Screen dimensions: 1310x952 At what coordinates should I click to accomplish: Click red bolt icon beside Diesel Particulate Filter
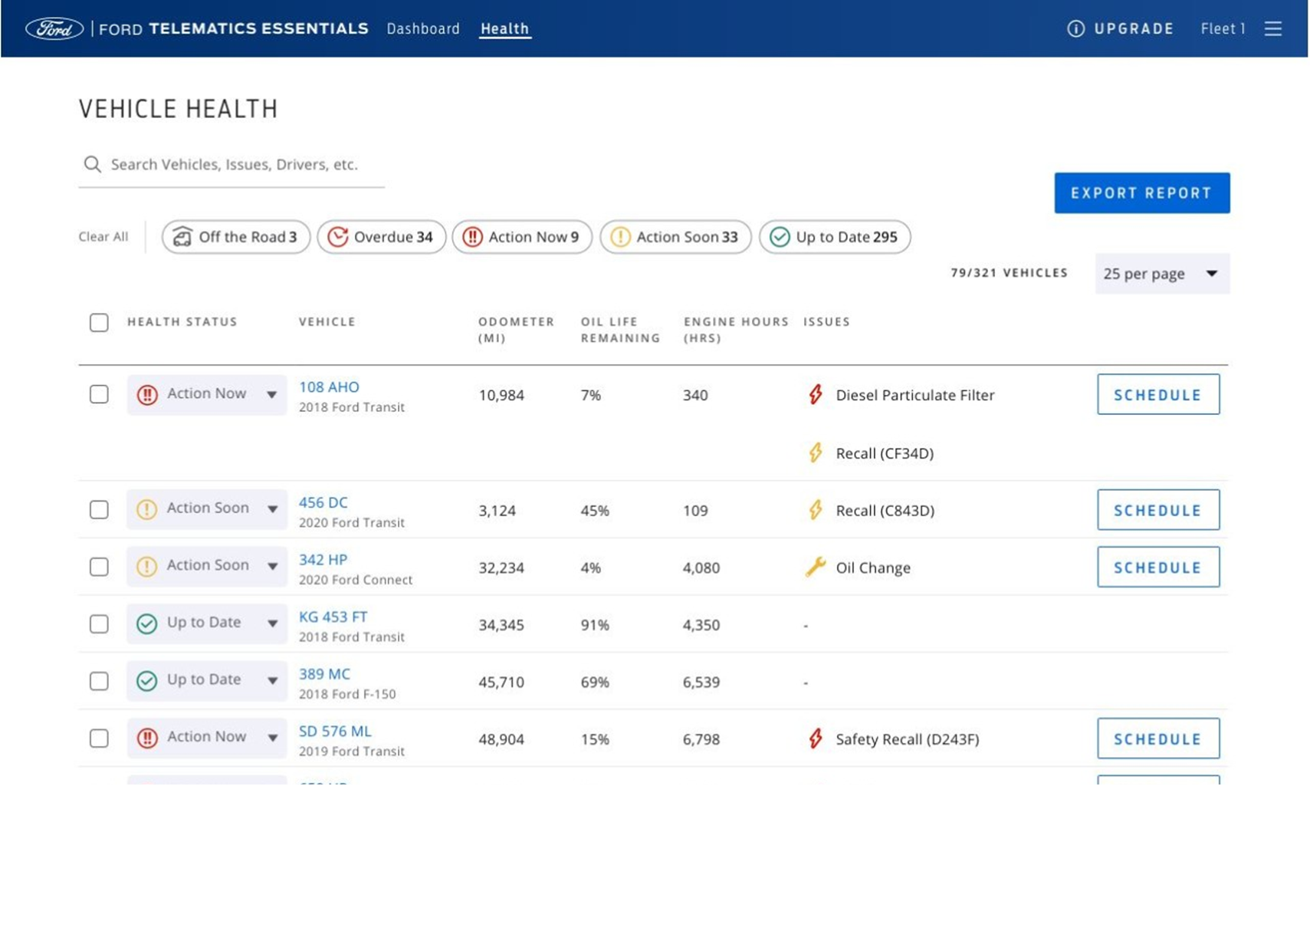[x=816, y=394]
